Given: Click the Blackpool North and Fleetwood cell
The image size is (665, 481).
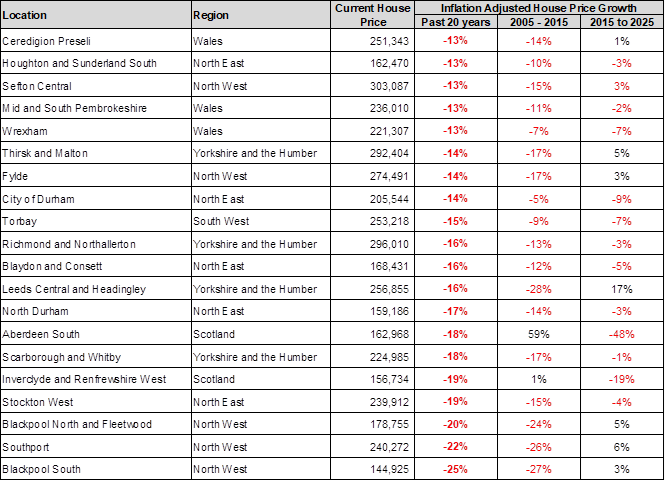Looking at the screenshot, I should pos(79,424).
